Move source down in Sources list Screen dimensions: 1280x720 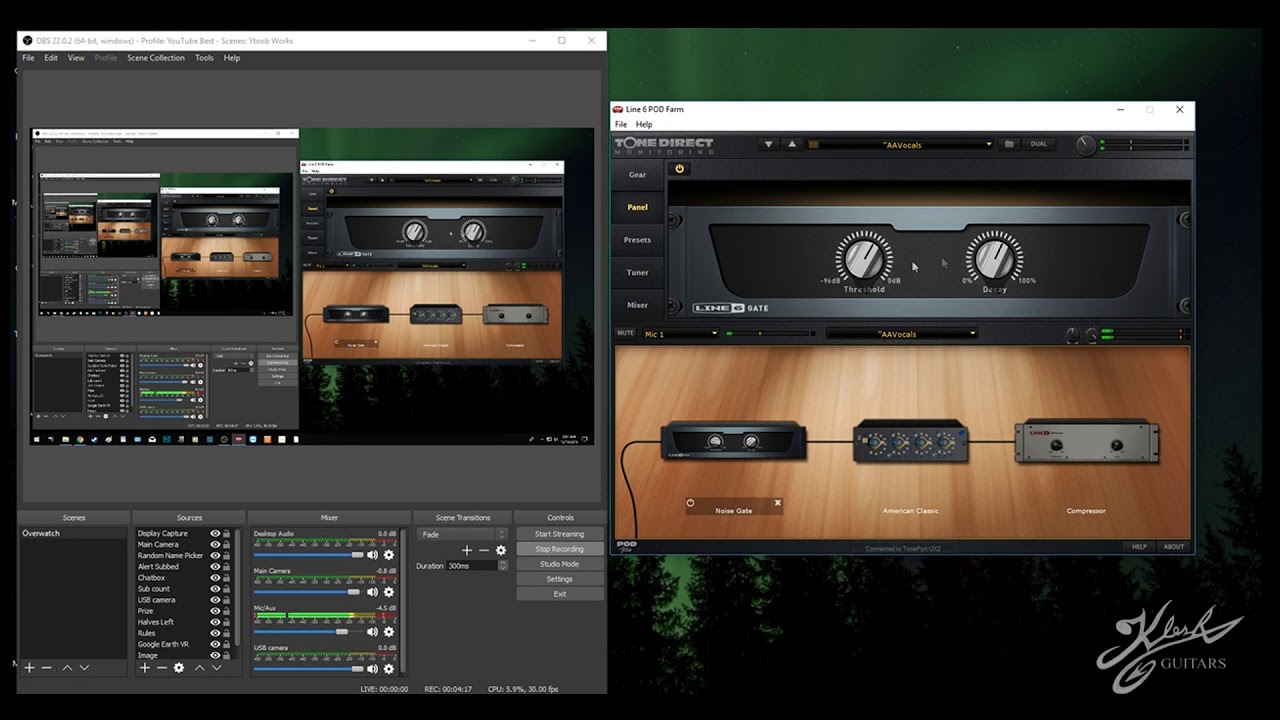216,667
